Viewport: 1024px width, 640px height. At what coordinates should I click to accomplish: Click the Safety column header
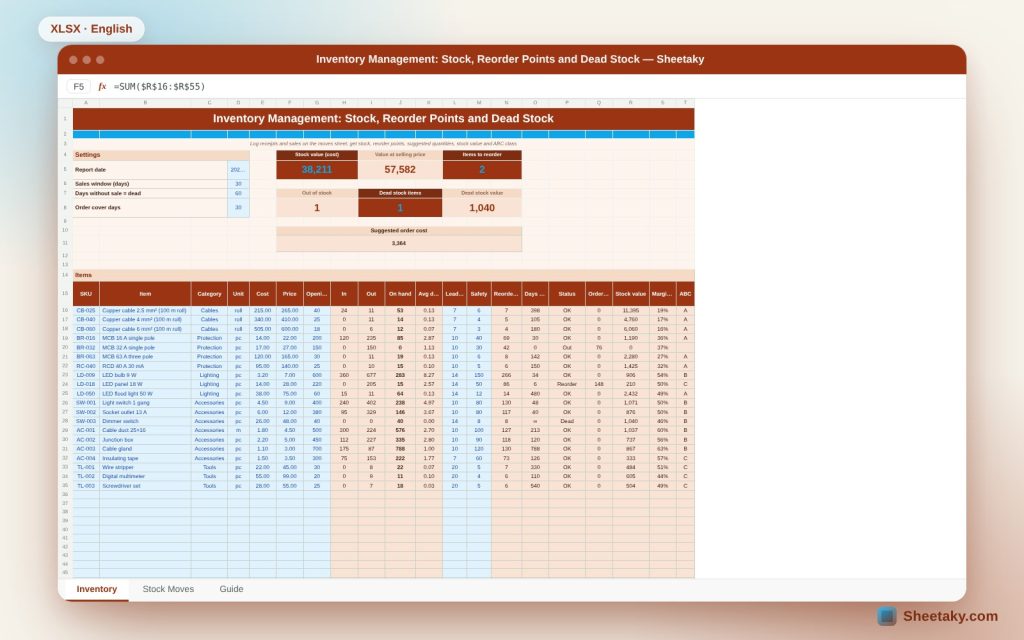[479, 294]
